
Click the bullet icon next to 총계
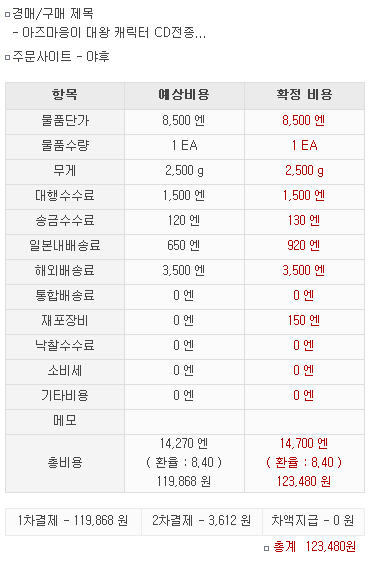tap(266, 548)
